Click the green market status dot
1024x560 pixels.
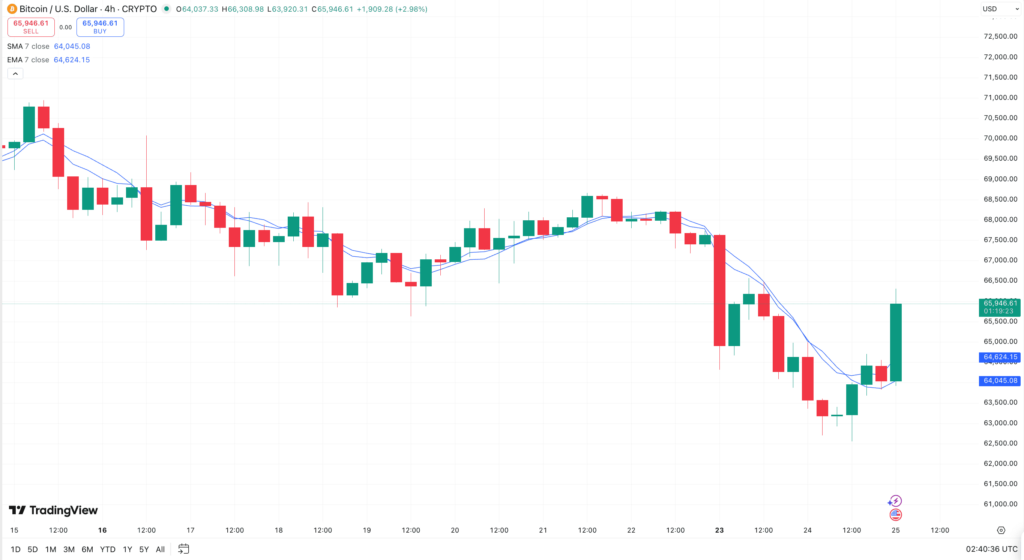point(168,9)
